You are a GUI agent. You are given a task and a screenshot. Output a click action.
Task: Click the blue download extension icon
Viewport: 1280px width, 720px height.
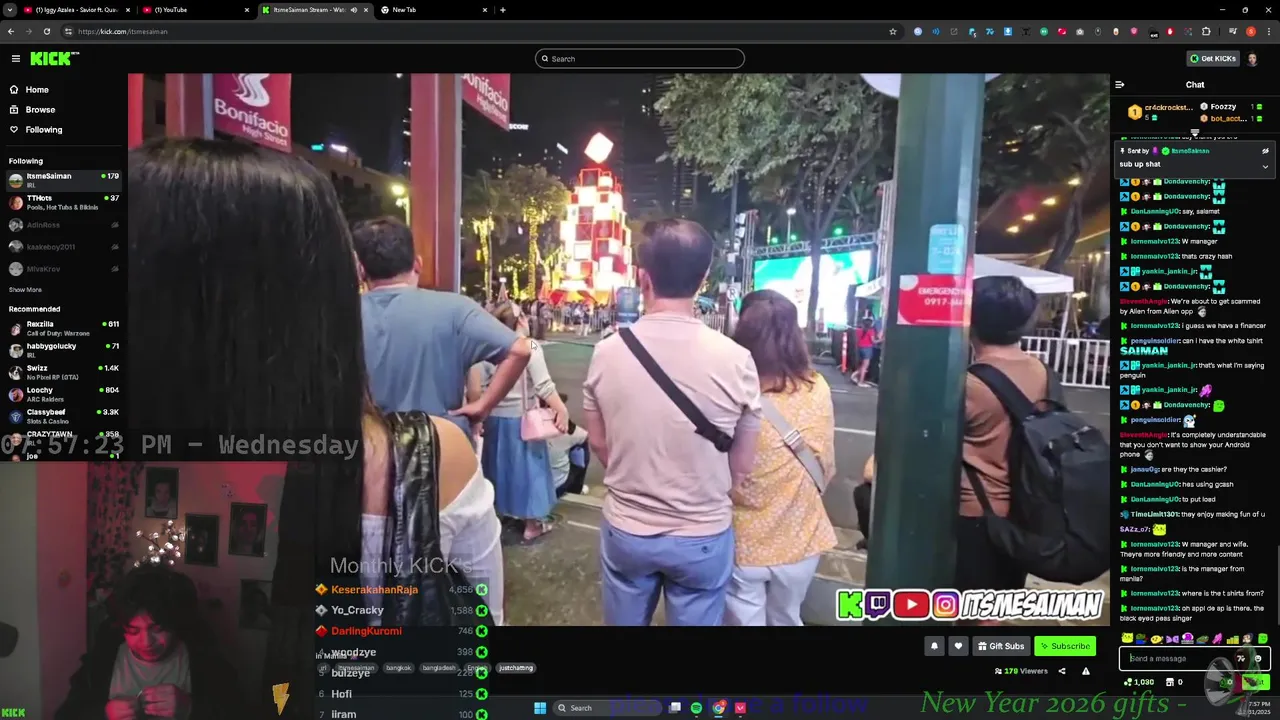click(x=1008, y=31)
